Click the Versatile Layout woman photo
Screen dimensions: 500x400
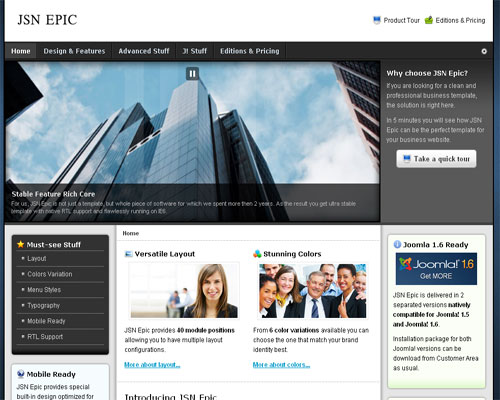pyautogui.click(x=184, y=291)
